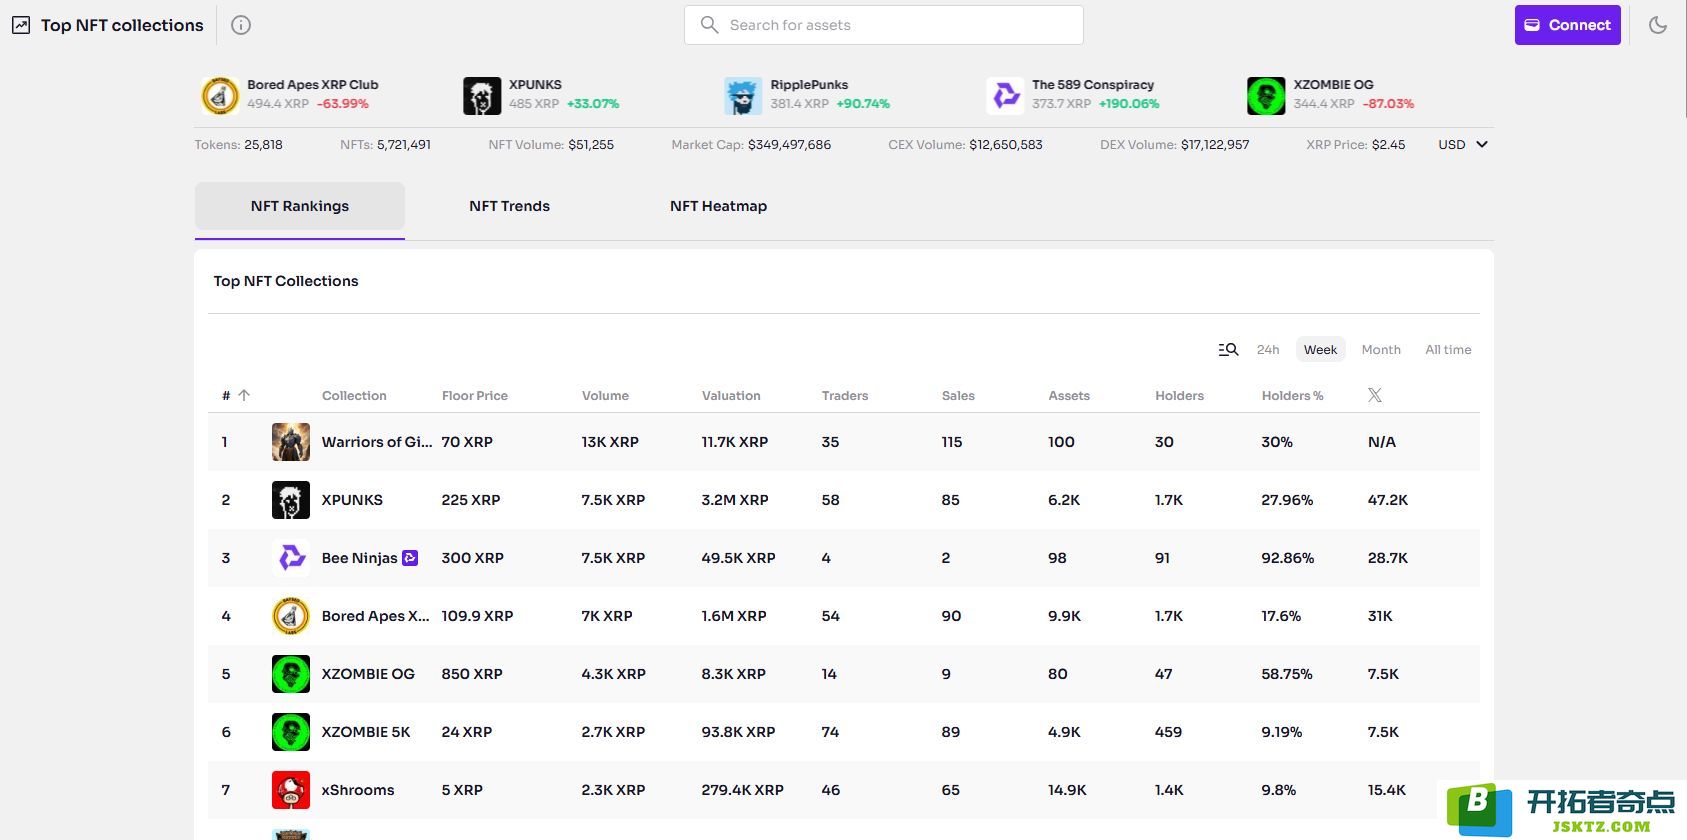This screenshot has width=1687, height=840.
Task: Sort by Holders % column header
Action: 1292,396
